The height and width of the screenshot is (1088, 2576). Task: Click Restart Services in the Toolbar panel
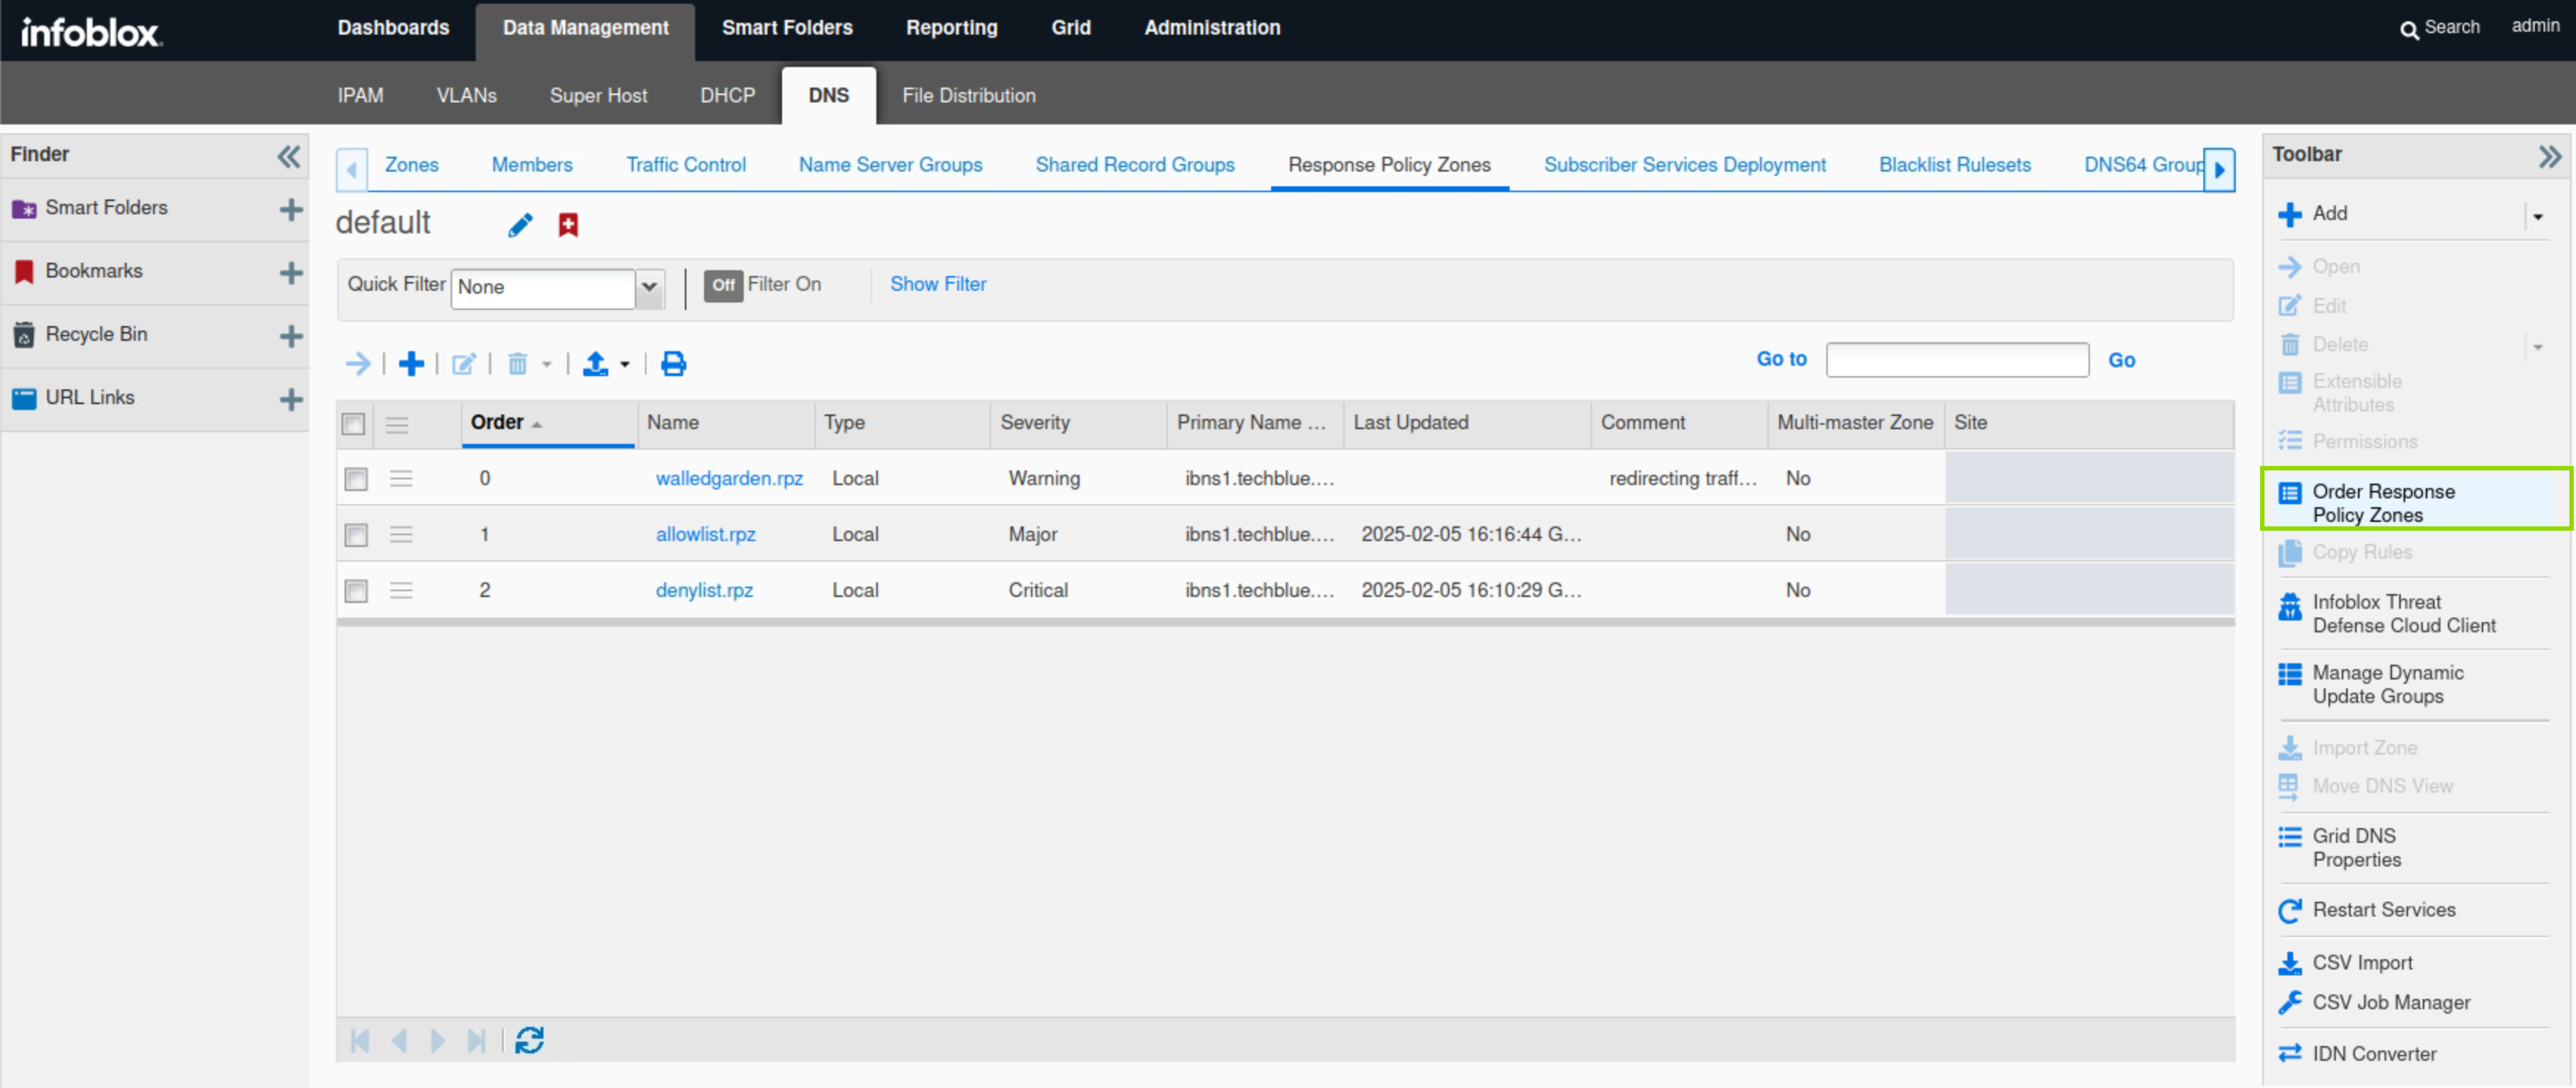pos(2383,909)
